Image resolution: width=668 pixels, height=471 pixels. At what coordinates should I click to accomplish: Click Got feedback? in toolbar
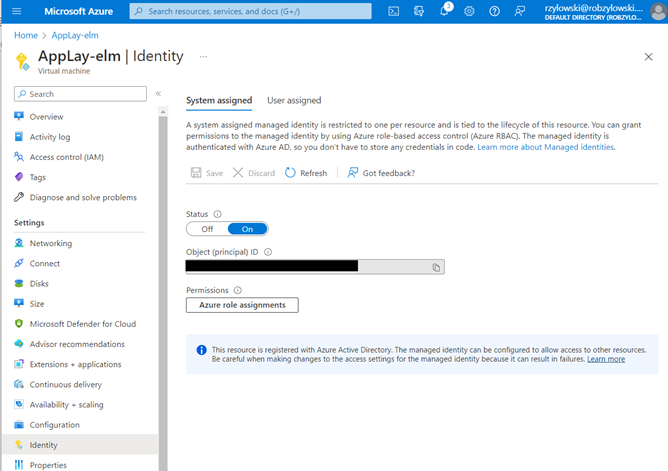pos(381,173)
